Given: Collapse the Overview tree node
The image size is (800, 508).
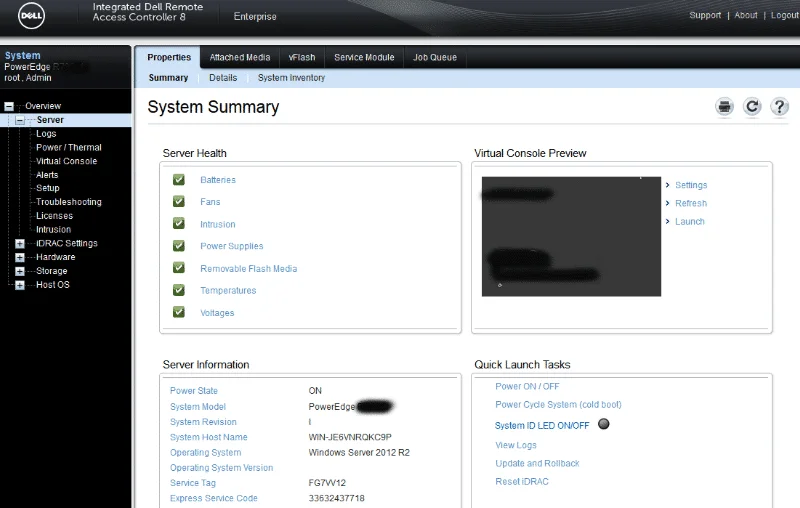Looking at the screenshot, I should 9,106.
